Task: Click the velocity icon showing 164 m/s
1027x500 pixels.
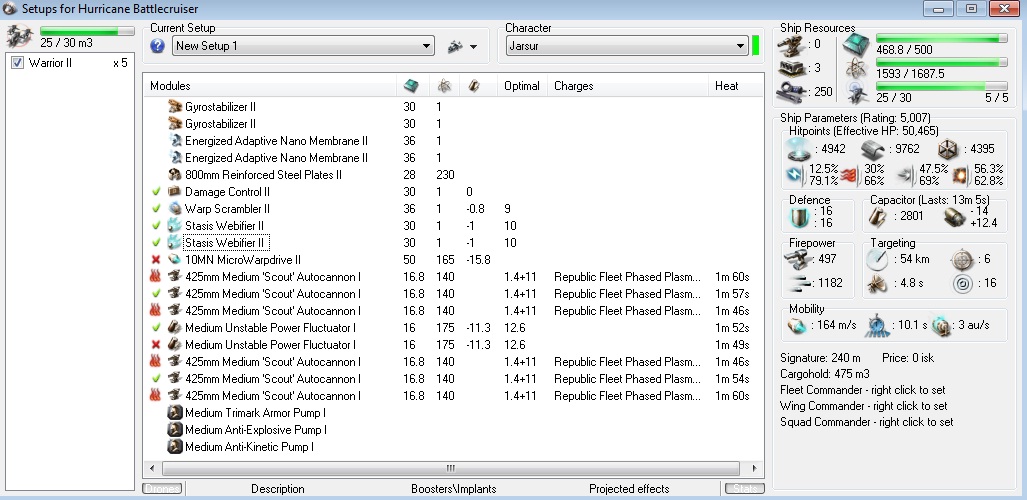Action: pyautogui.click(x=797, y=325)
